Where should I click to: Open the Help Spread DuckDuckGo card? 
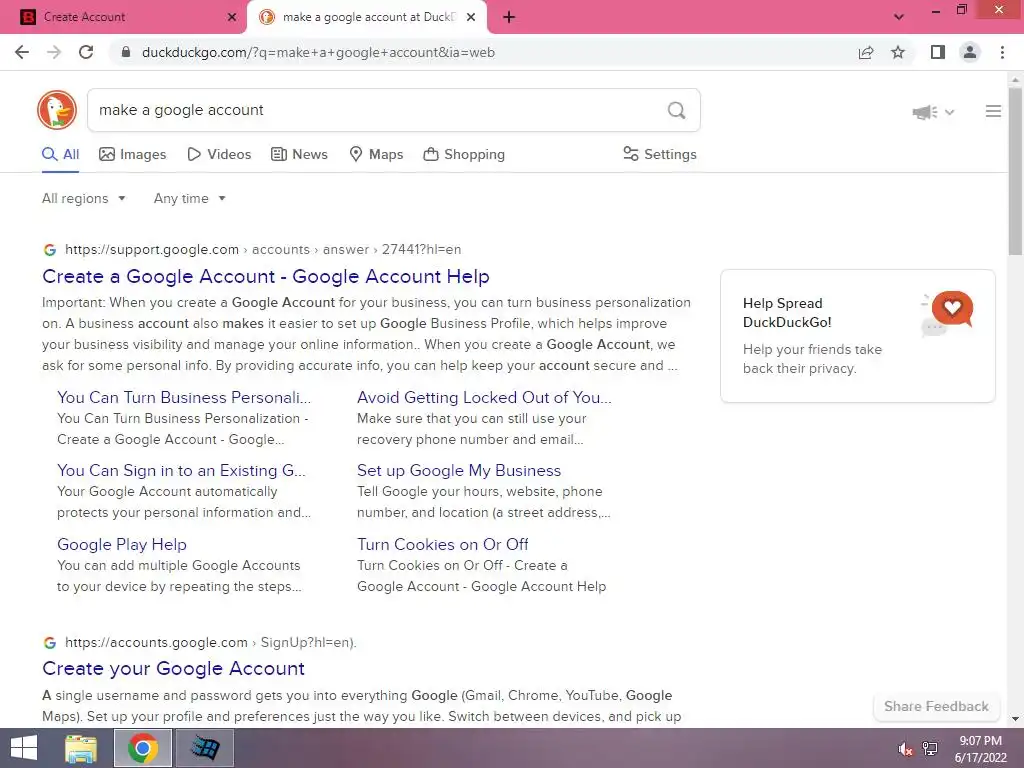pos(857,336)
